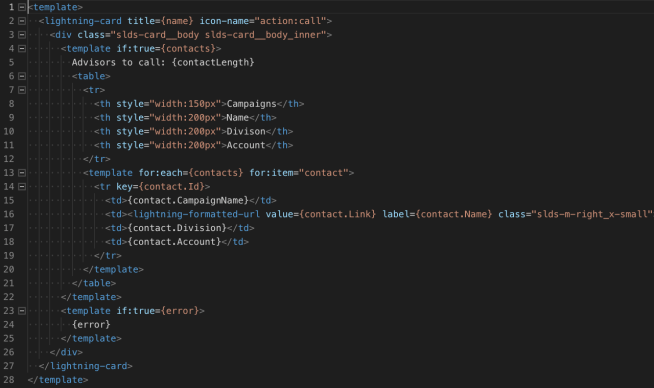Viewport: 654px width, 388px height.
Task: Click the closing </template> tag on line 28
Action: coord(58,380)
